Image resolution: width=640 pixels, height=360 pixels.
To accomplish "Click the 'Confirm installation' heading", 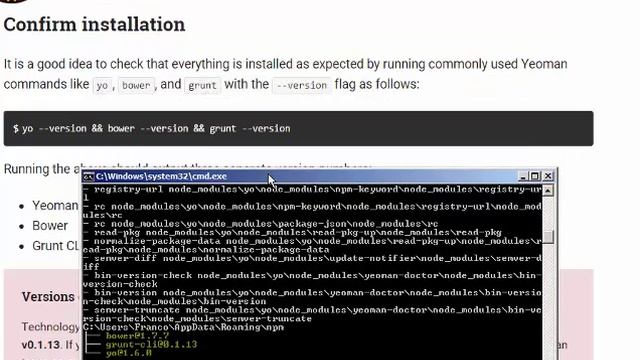I will click(94, 24).
